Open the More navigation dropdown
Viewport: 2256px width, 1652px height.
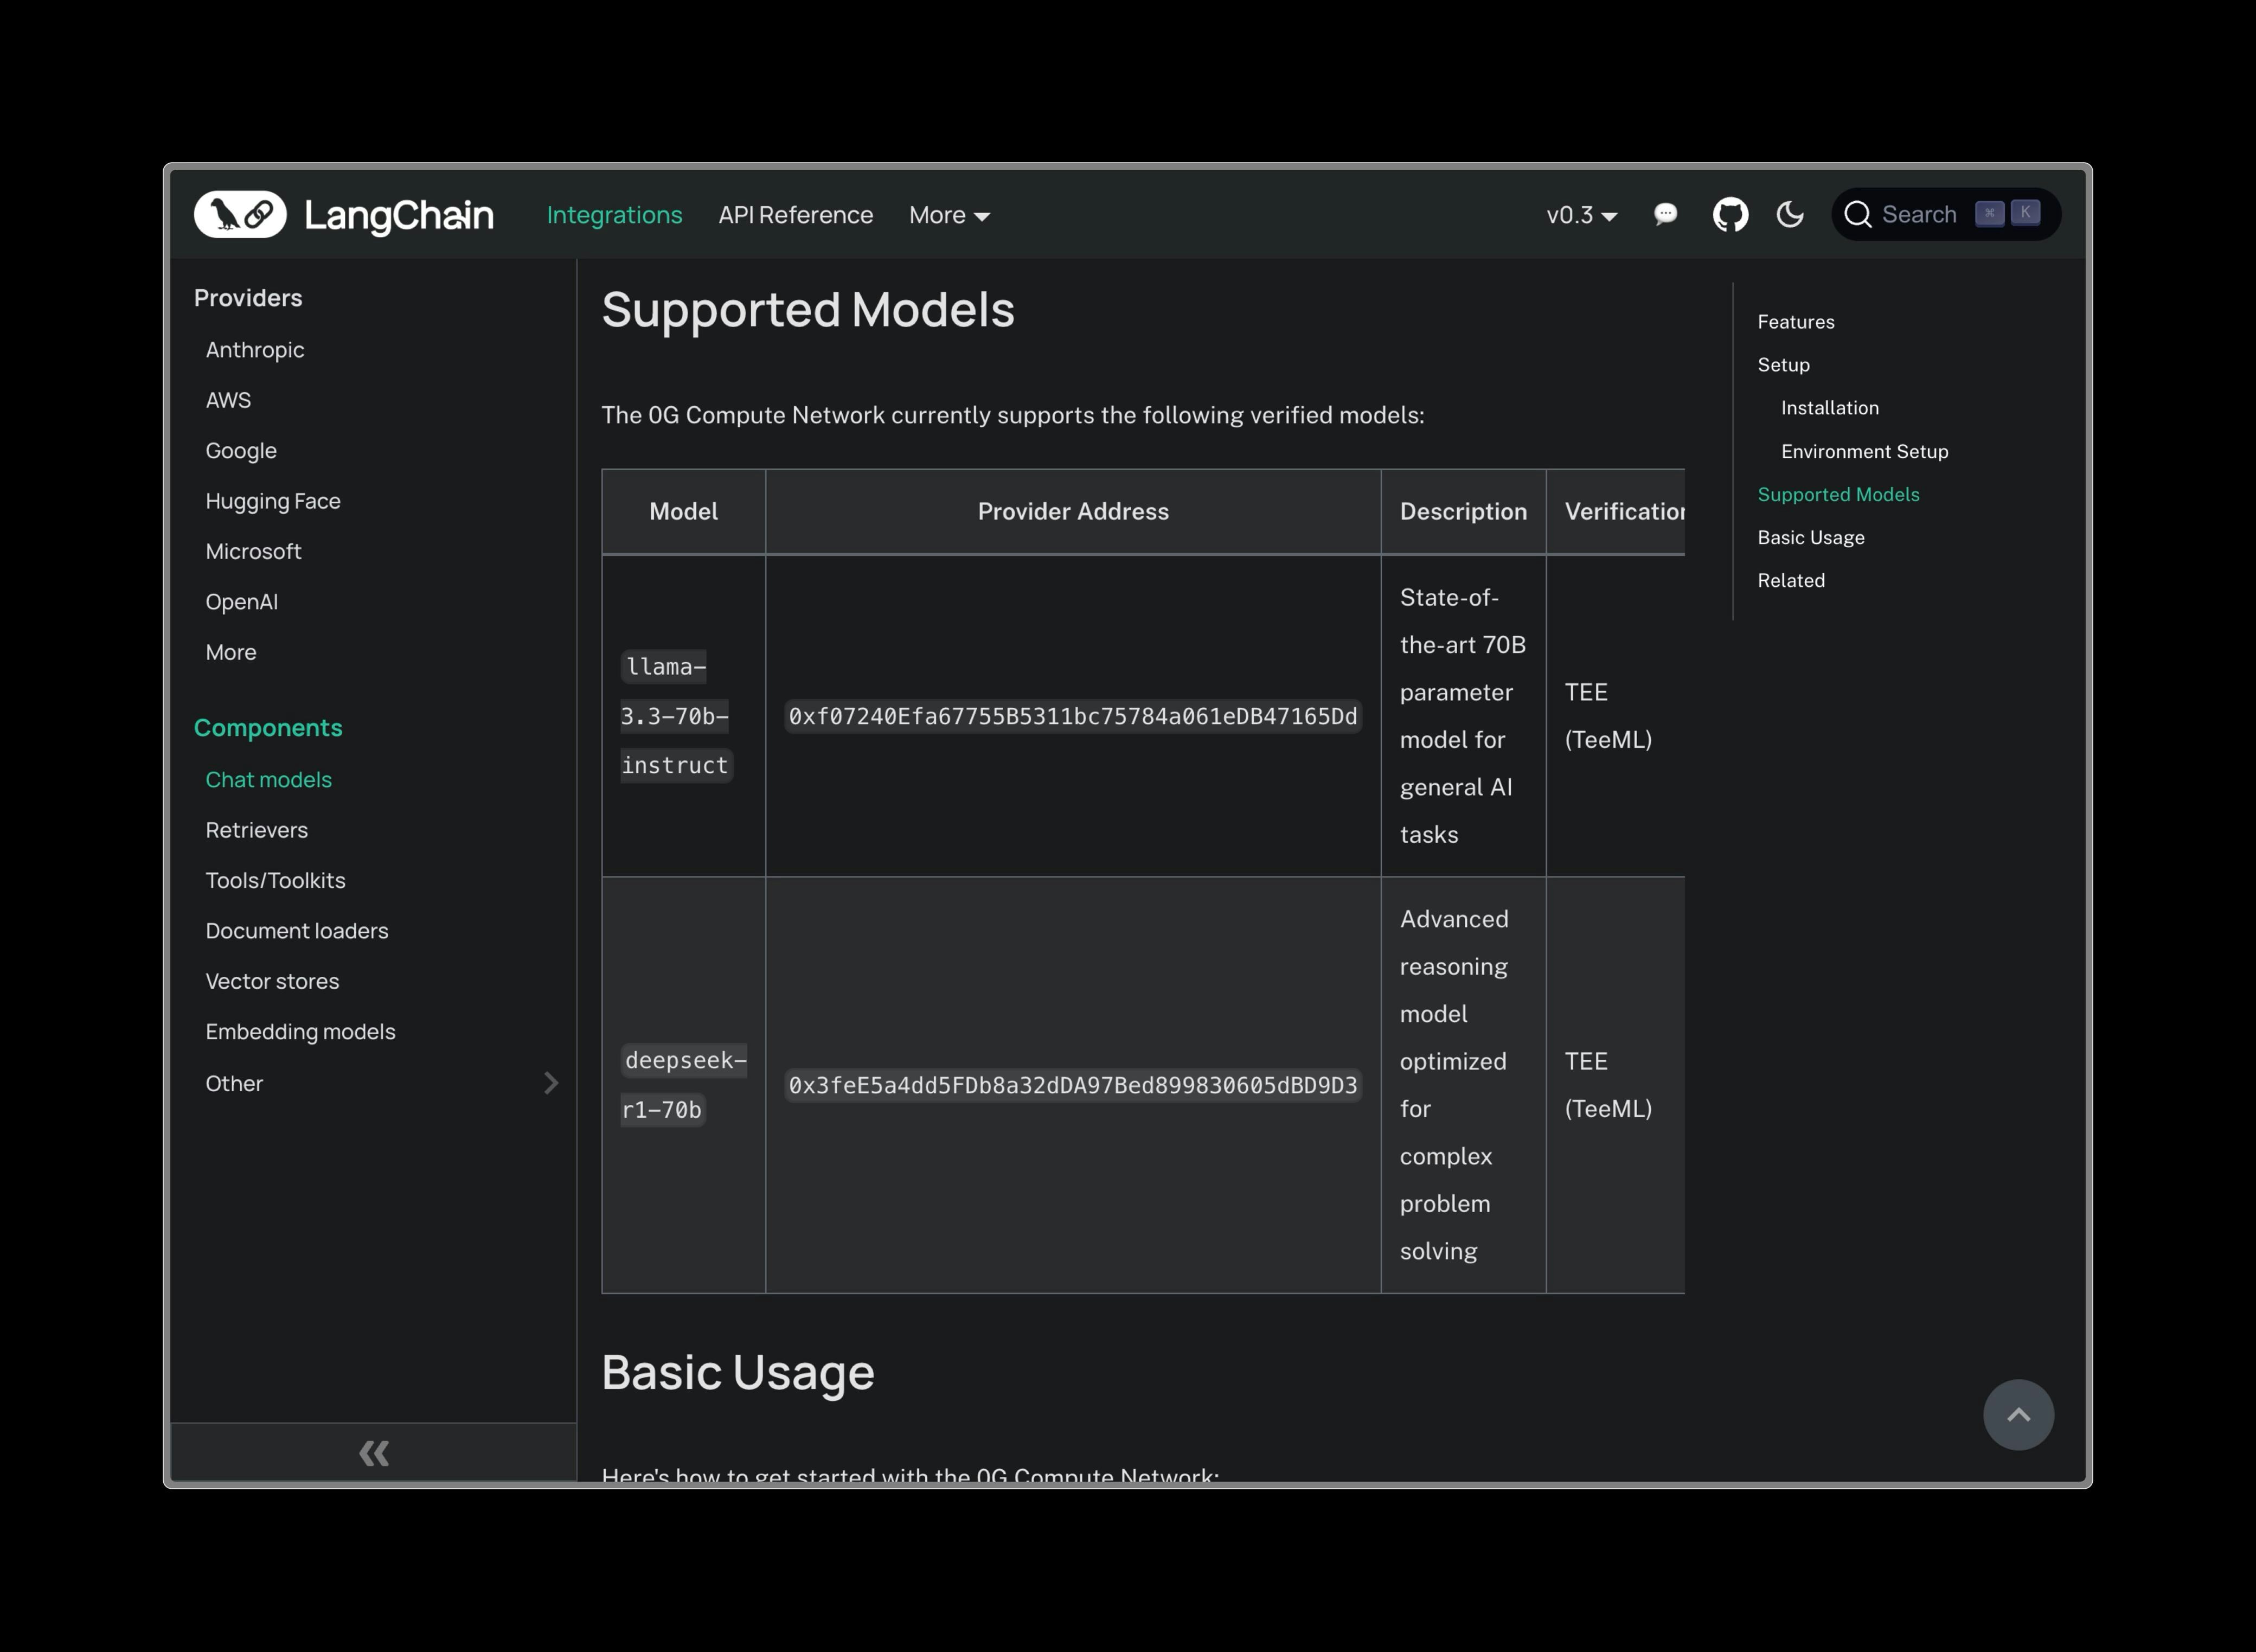click(x=948, y=215)
